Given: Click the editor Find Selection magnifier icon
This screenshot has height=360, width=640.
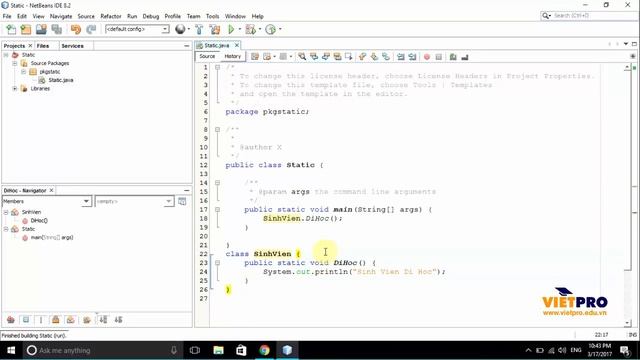Looking at the screenshot, I should (302, 57).
